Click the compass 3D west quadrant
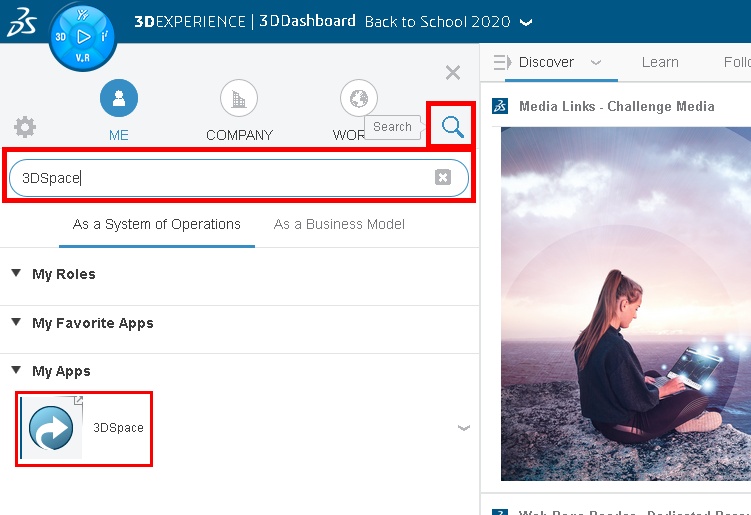The width and height of the screenshot is (751, 515). coord(60,37)
